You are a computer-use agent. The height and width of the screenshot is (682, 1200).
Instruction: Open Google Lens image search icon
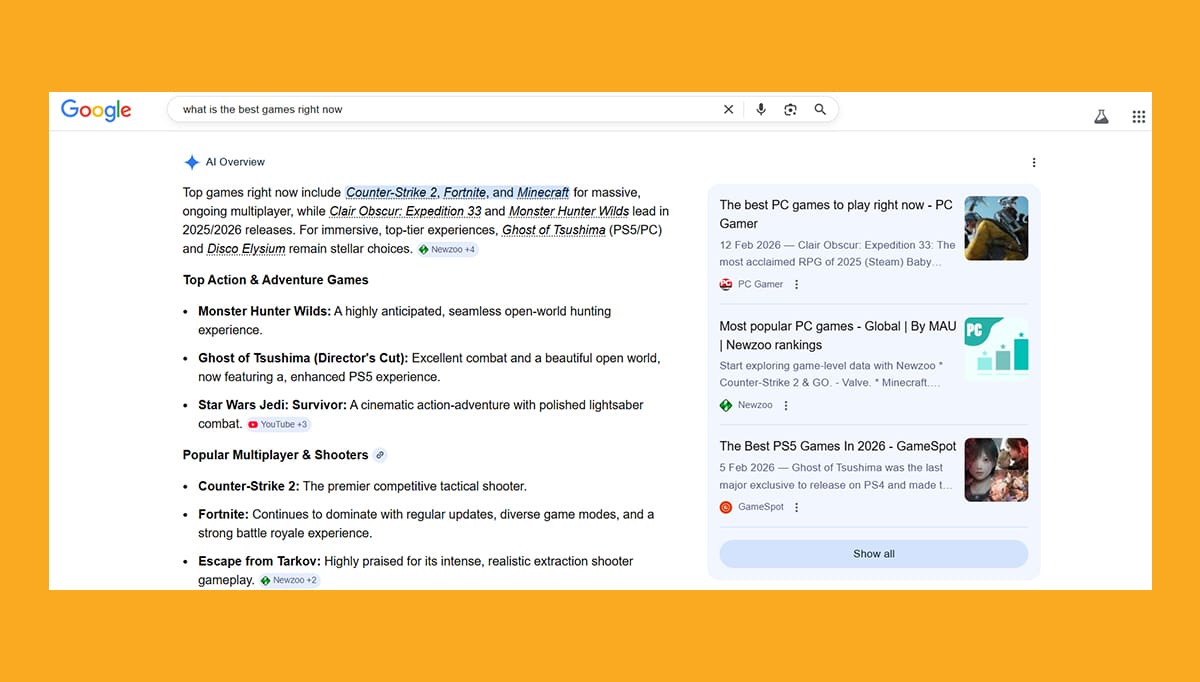tap(790, 110)
